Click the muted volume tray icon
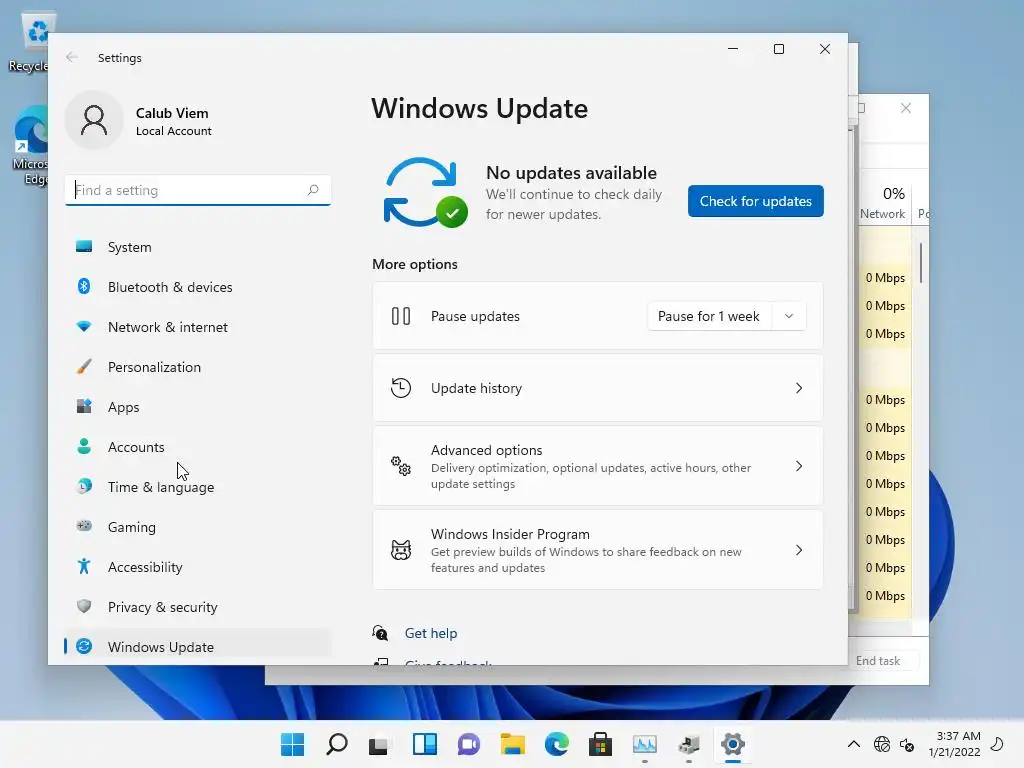Screen dimensions: 1024x768 tap(907, 744)
